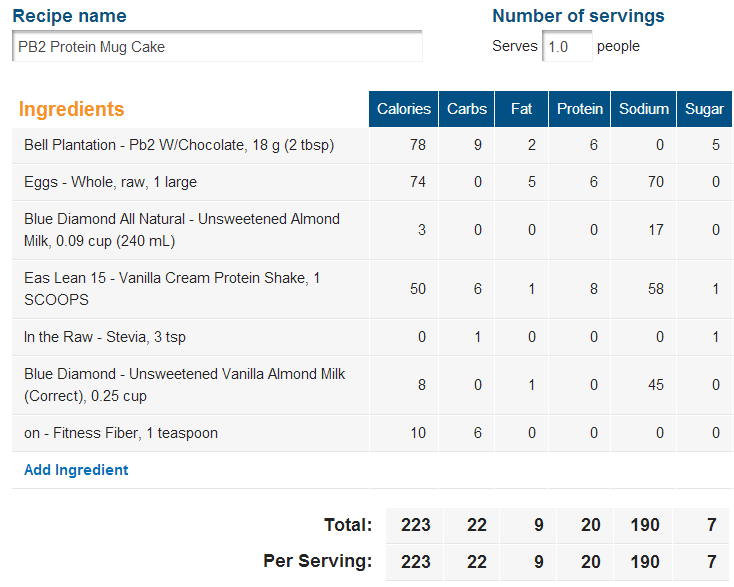This screenshot has width=734, height=587.
Task: Click the Fitness Fiber ingredient row
Action: pyautogui.click(x=372, y=433)
